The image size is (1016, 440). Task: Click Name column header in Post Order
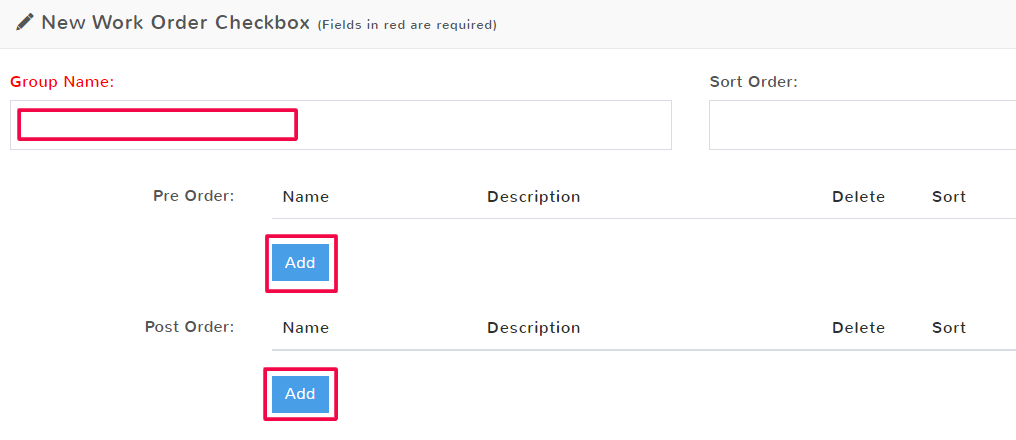point(306,328)
